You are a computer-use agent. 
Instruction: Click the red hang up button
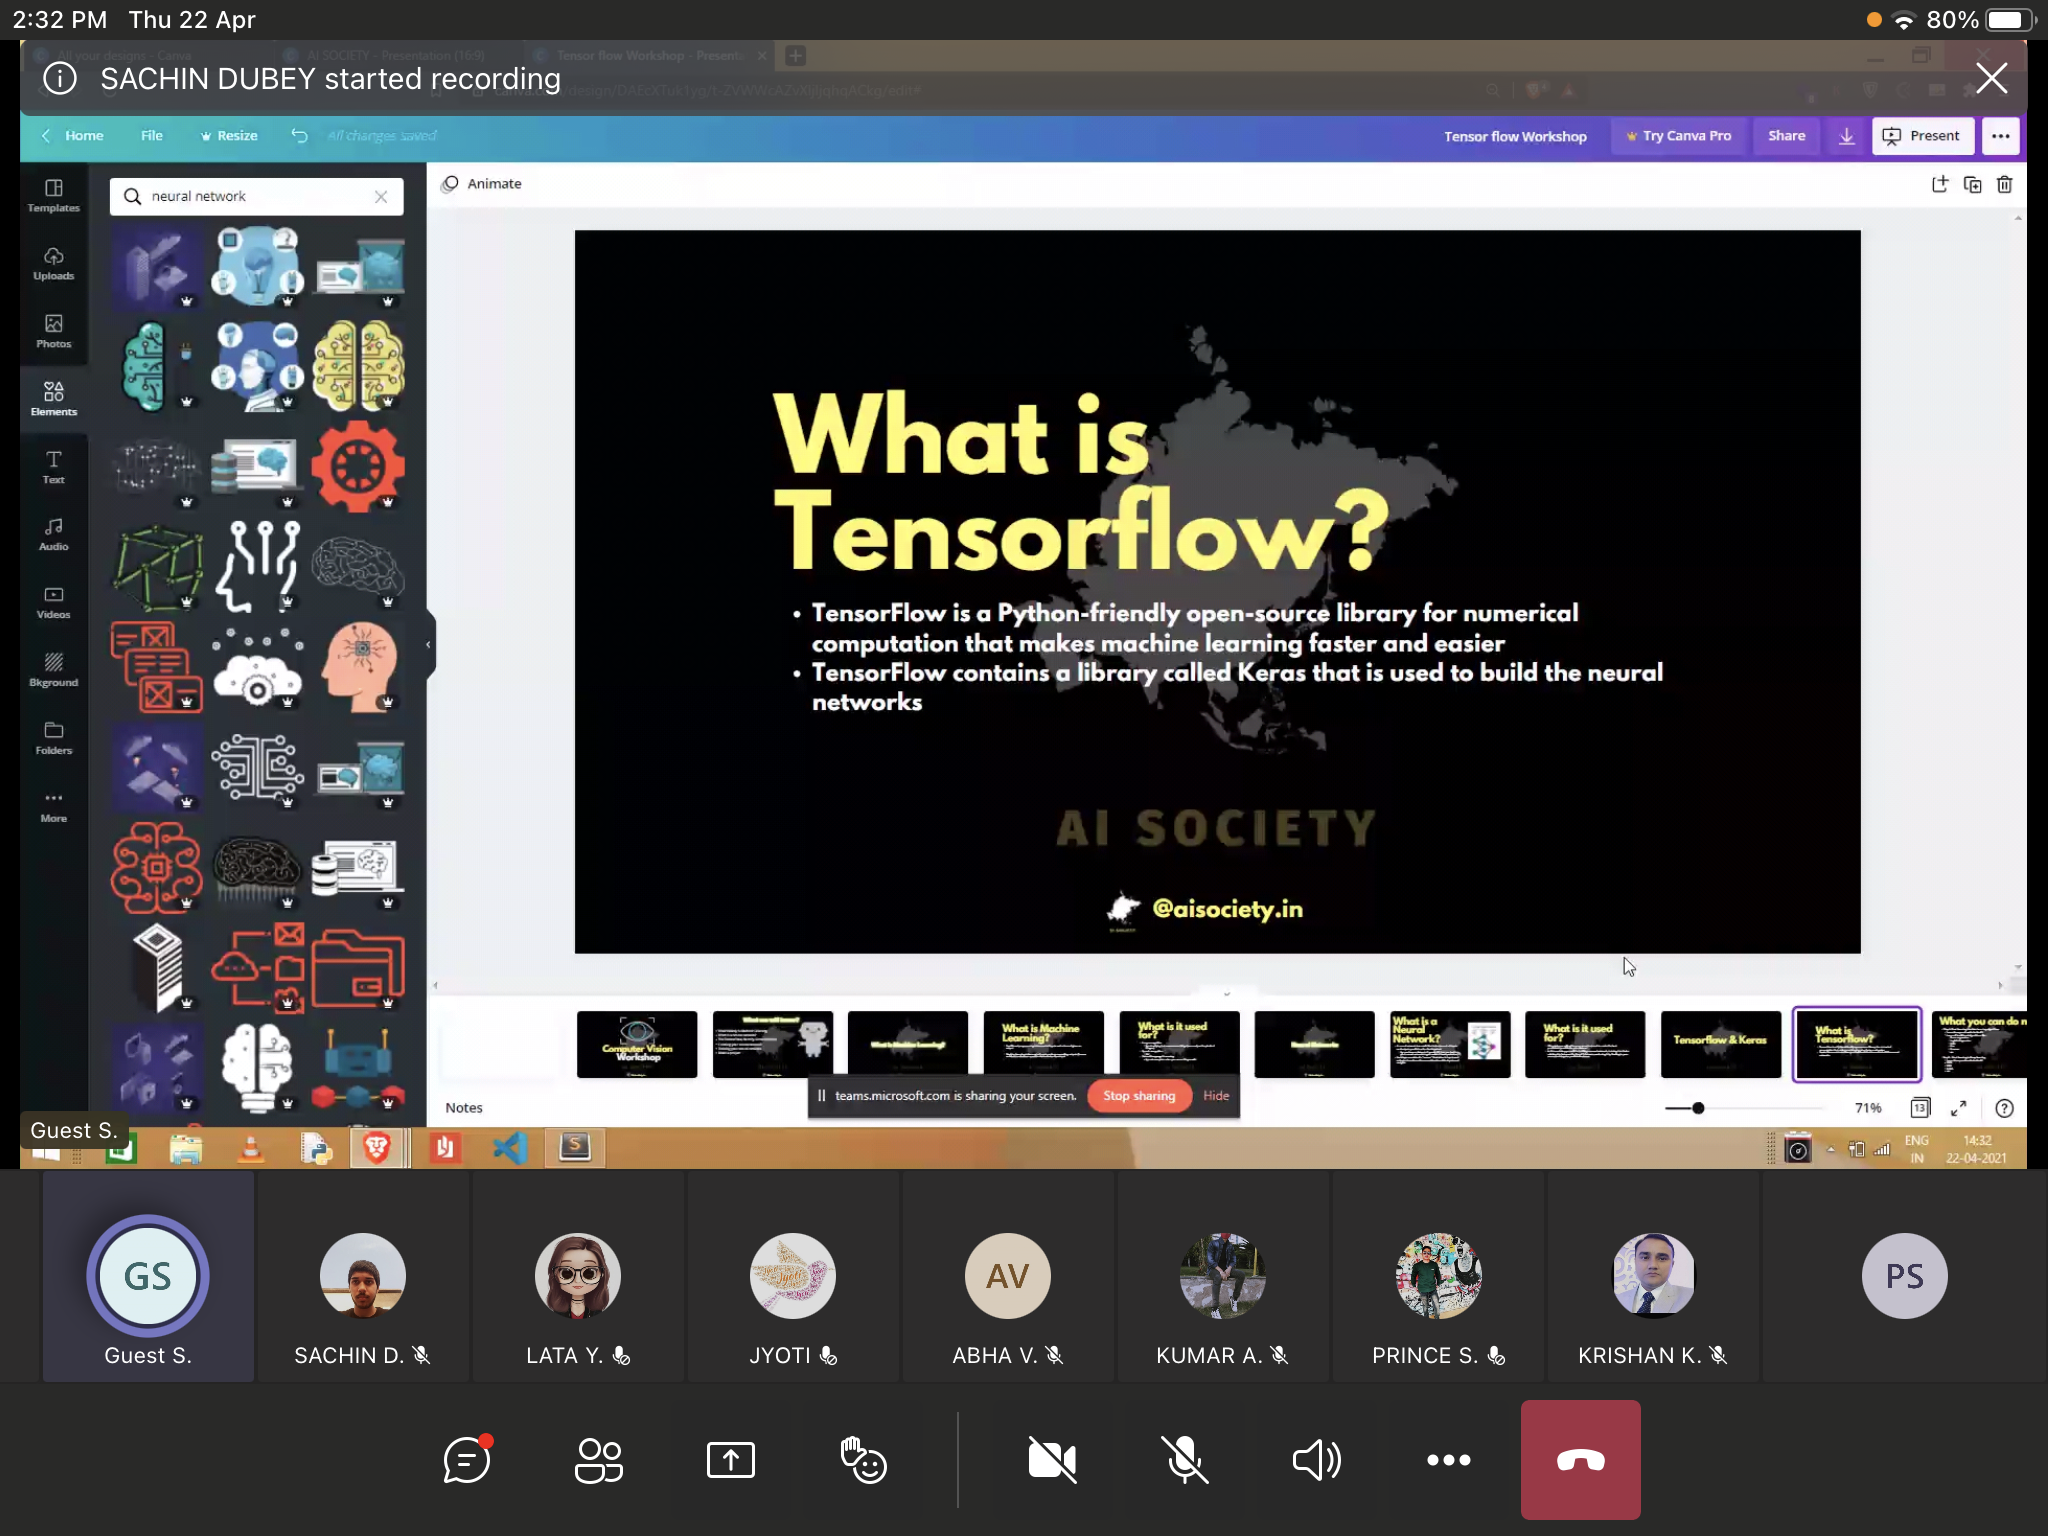pyautogui.click(x=1581, y=1460)
